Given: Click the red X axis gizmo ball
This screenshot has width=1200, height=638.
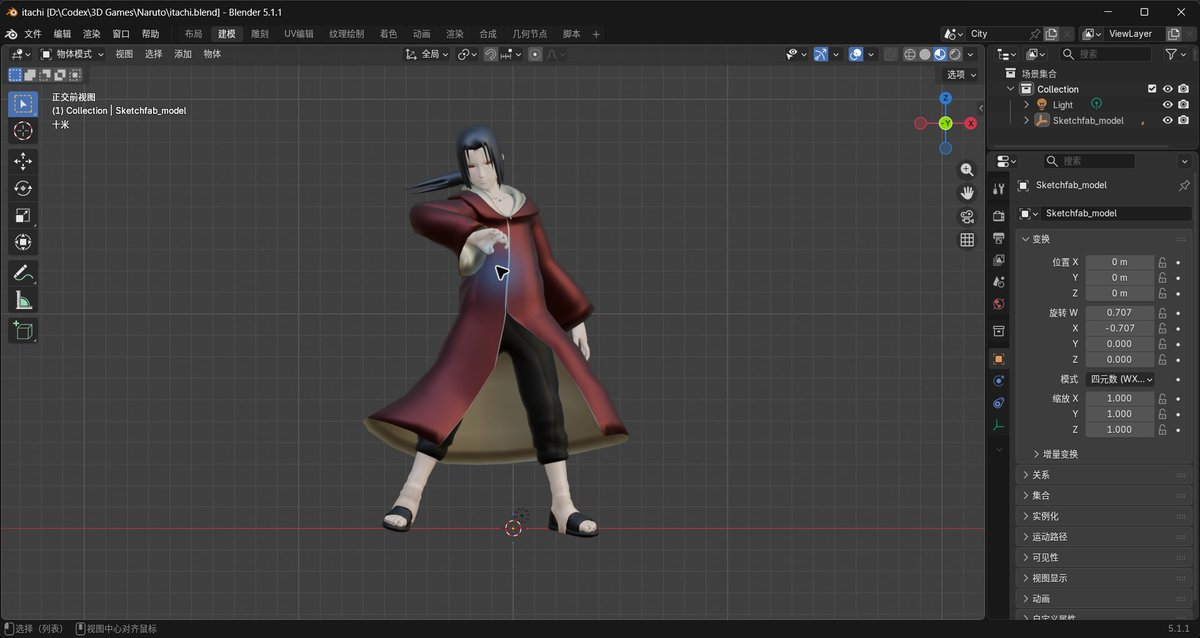Looking at the screenshot, I should click(970, 123).
